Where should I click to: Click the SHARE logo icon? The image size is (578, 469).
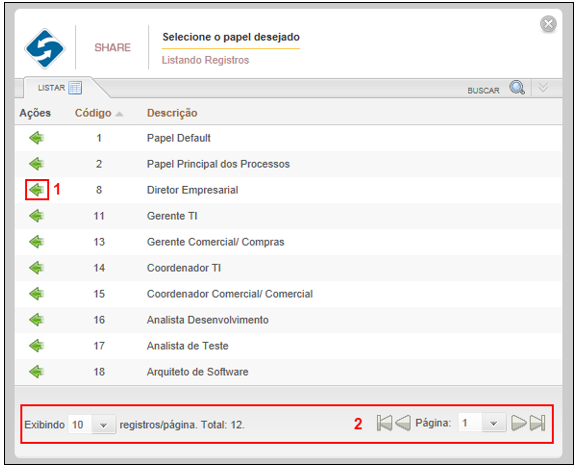[45, 48]
